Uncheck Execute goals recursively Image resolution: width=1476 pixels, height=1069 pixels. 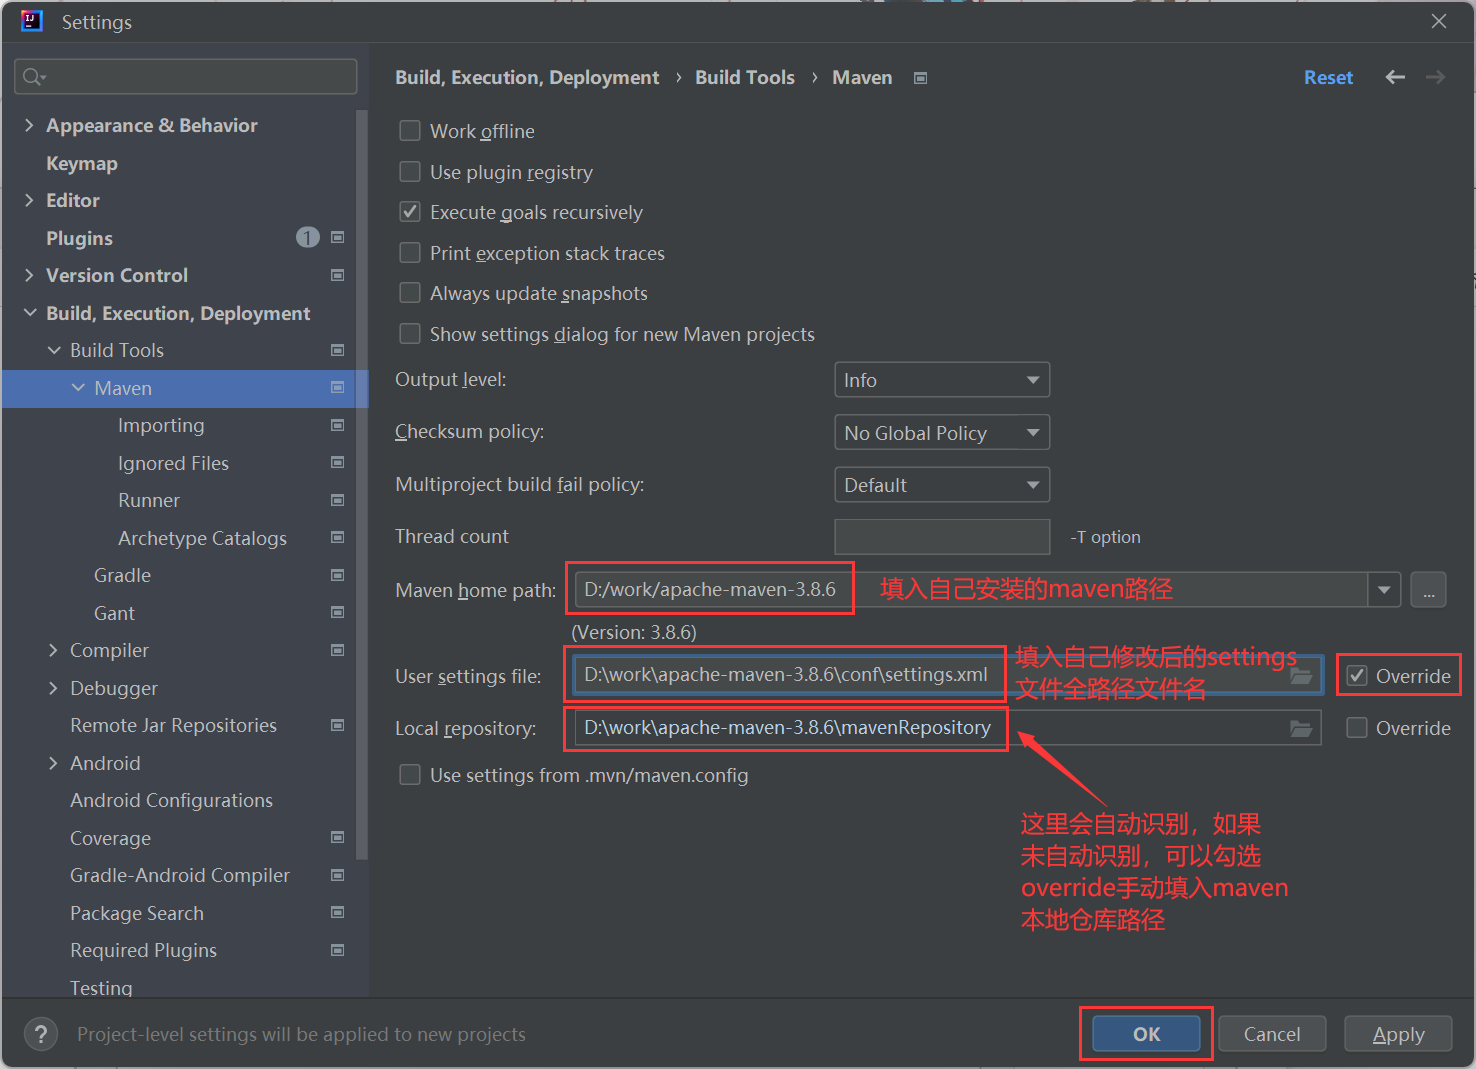click(410, 212)
